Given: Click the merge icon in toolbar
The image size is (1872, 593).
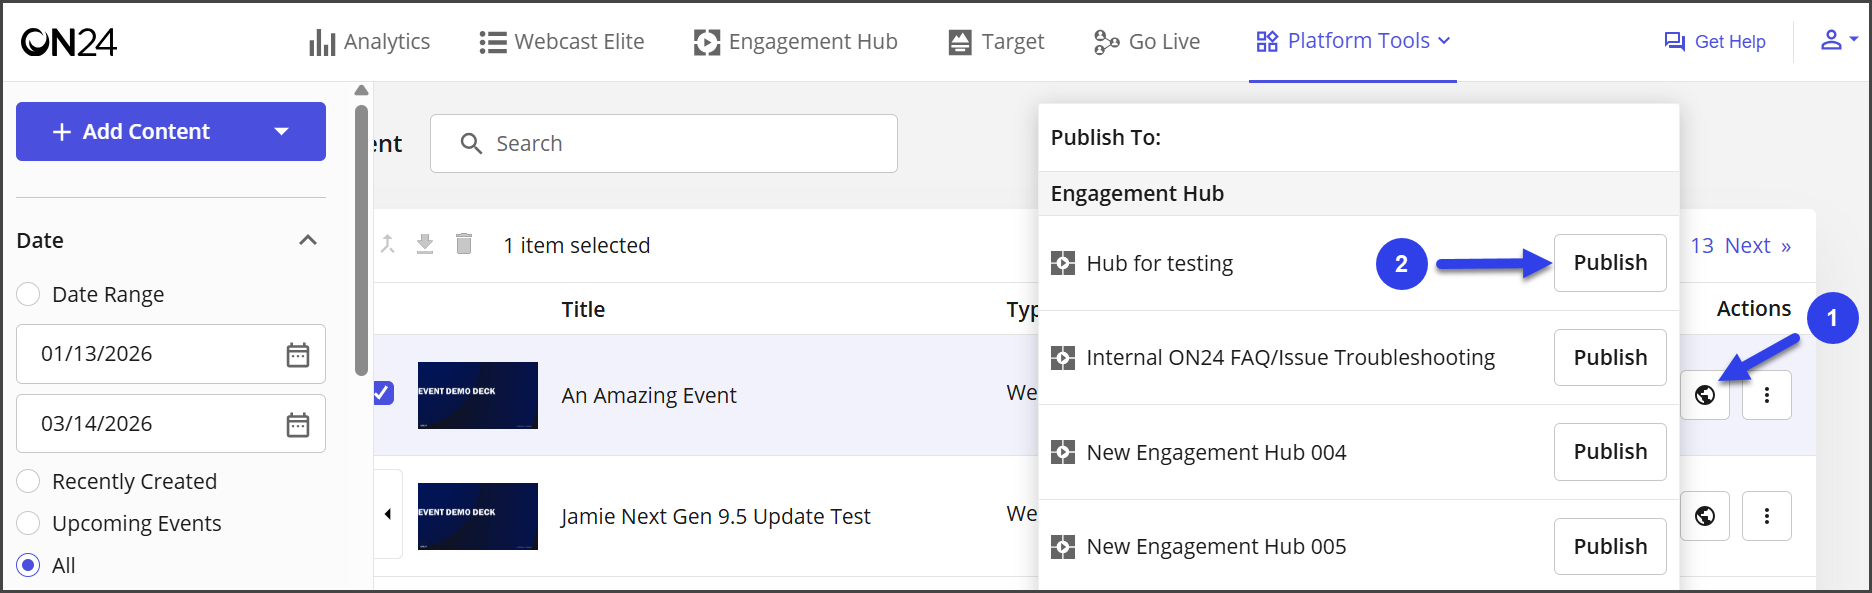Looking at the screenshot, I should coord(388,244).
